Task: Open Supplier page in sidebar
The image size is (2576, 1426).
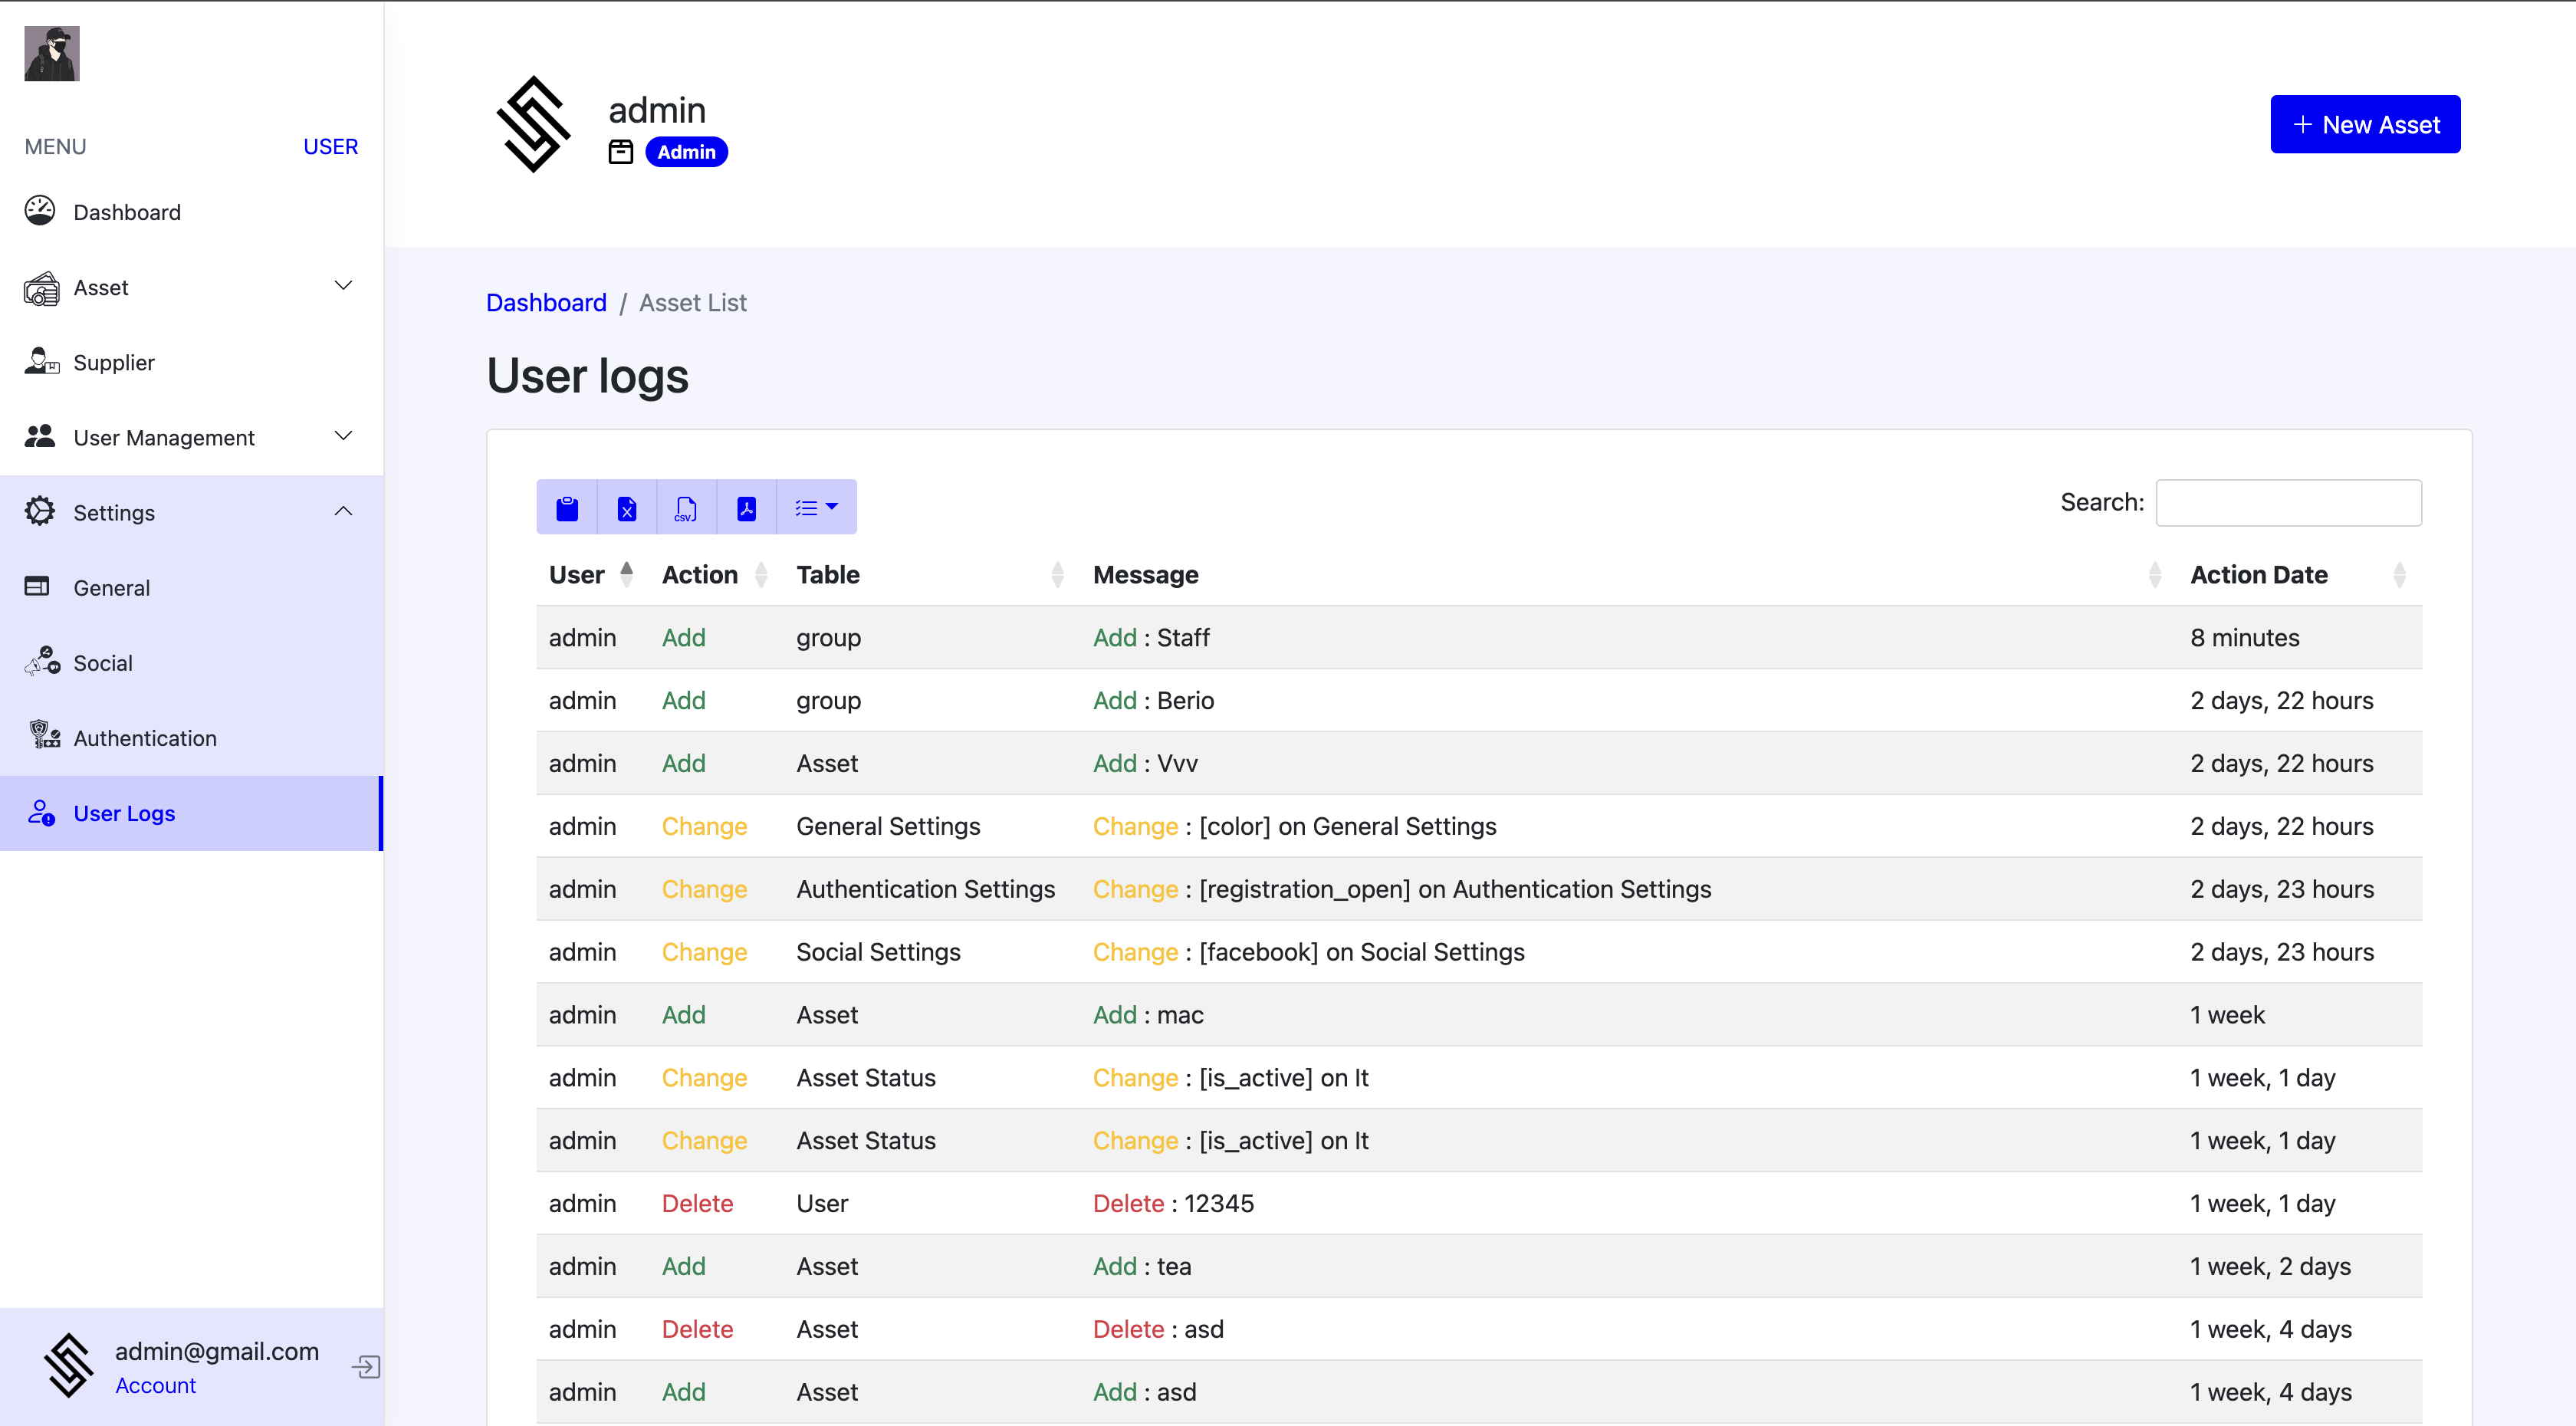Action: 114,362
